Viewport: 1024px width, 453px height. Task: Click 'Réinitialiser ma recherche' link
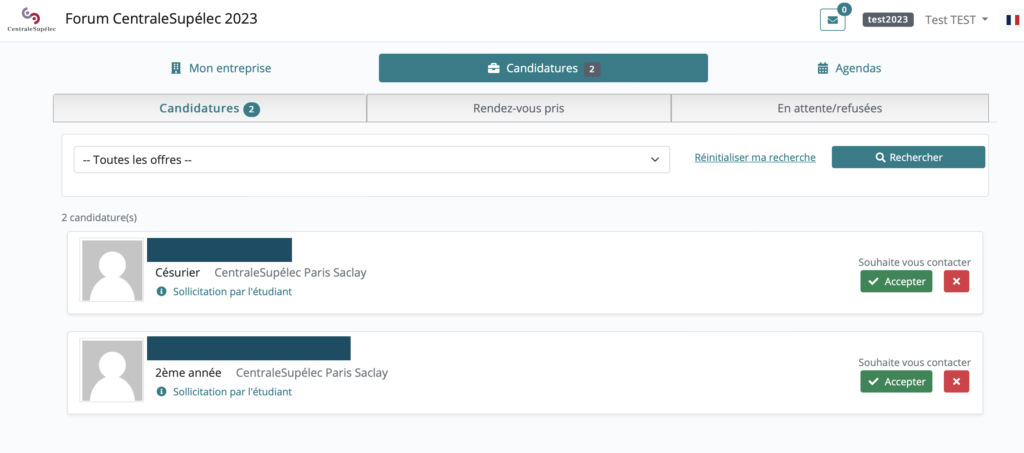tap(755, 158)
